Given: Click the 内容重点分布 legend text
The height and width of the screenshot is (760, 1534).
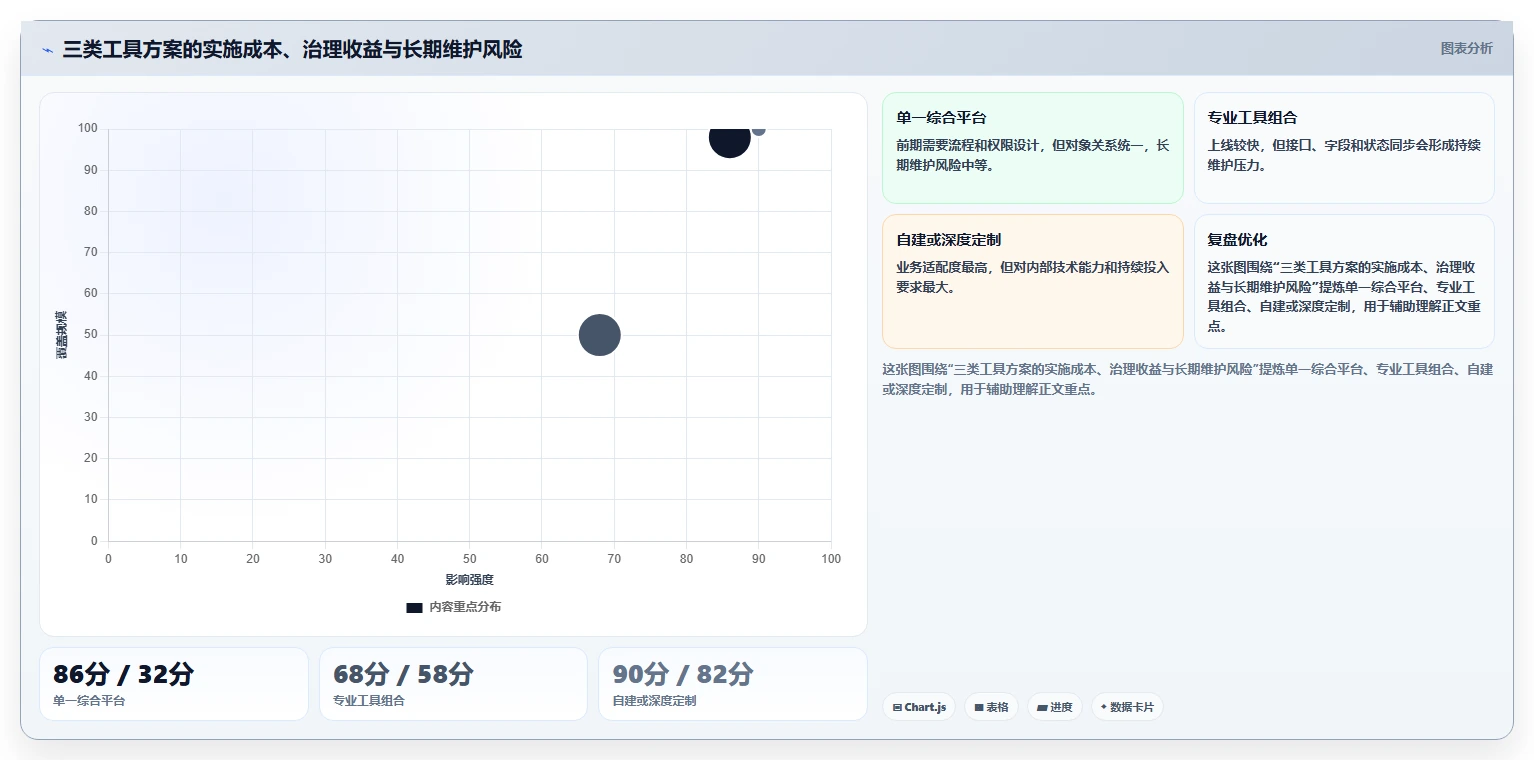Looking at the screenshot, I should tap(465, 607).
